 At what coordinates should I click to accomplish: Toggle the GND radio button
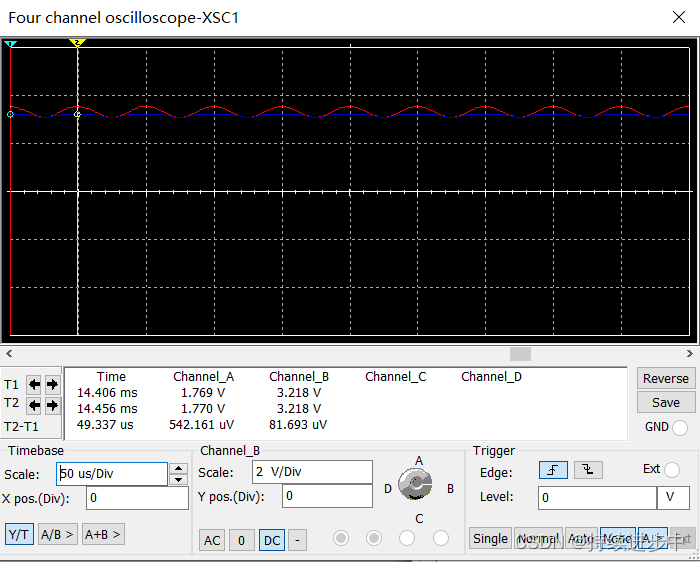(679, 427)
